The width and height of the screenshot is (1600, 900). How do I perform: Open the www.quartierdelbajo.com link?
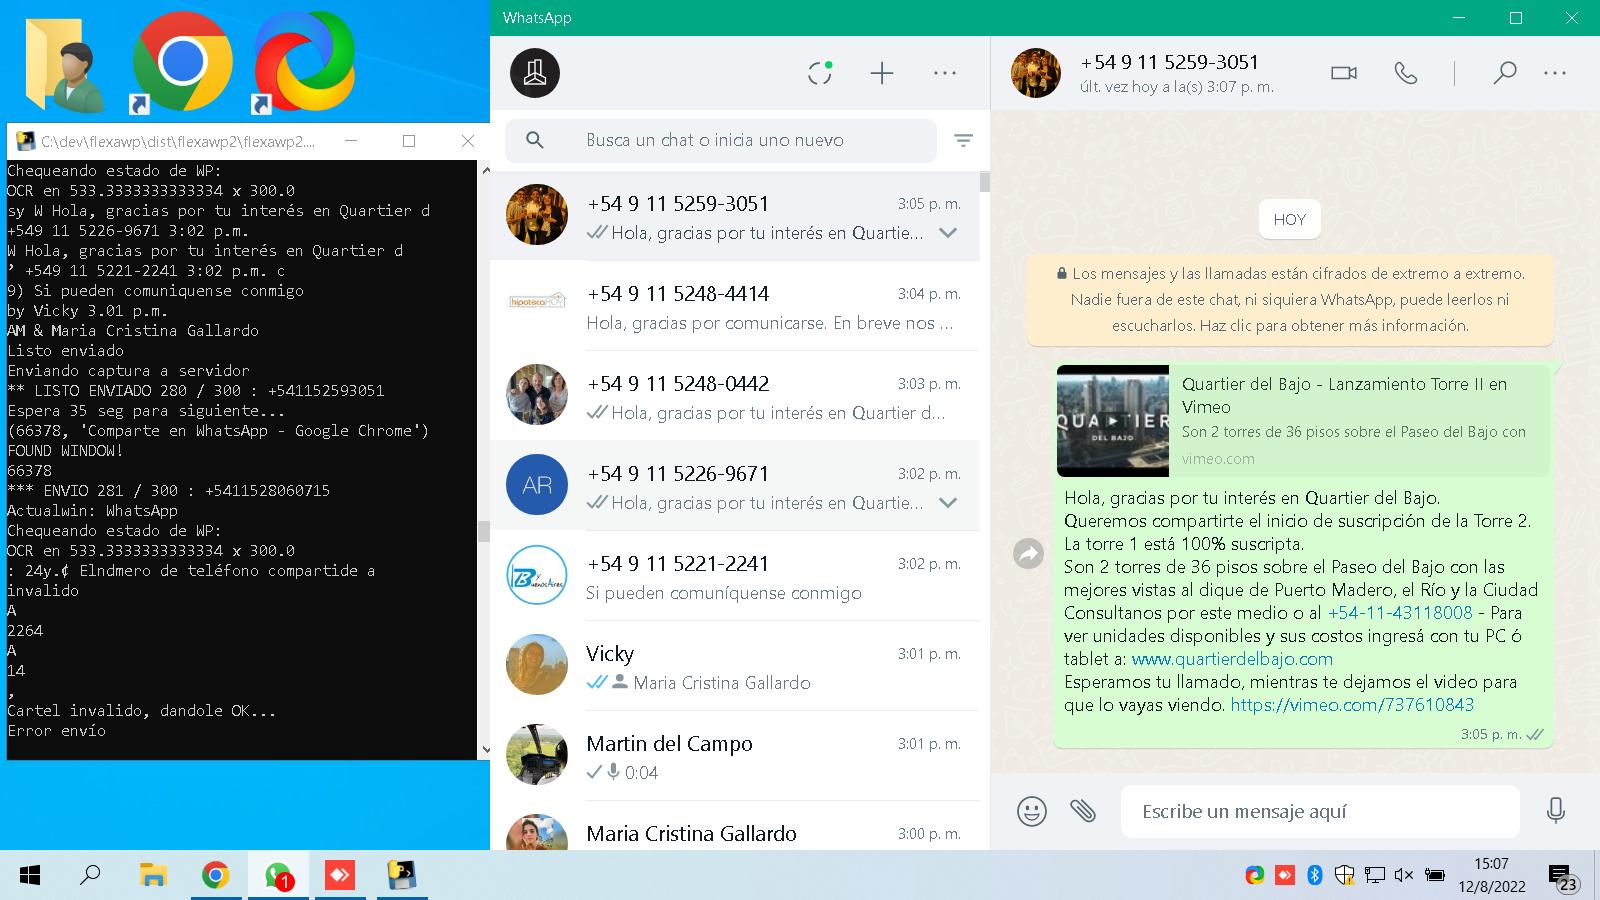[x=1232, y=659]
